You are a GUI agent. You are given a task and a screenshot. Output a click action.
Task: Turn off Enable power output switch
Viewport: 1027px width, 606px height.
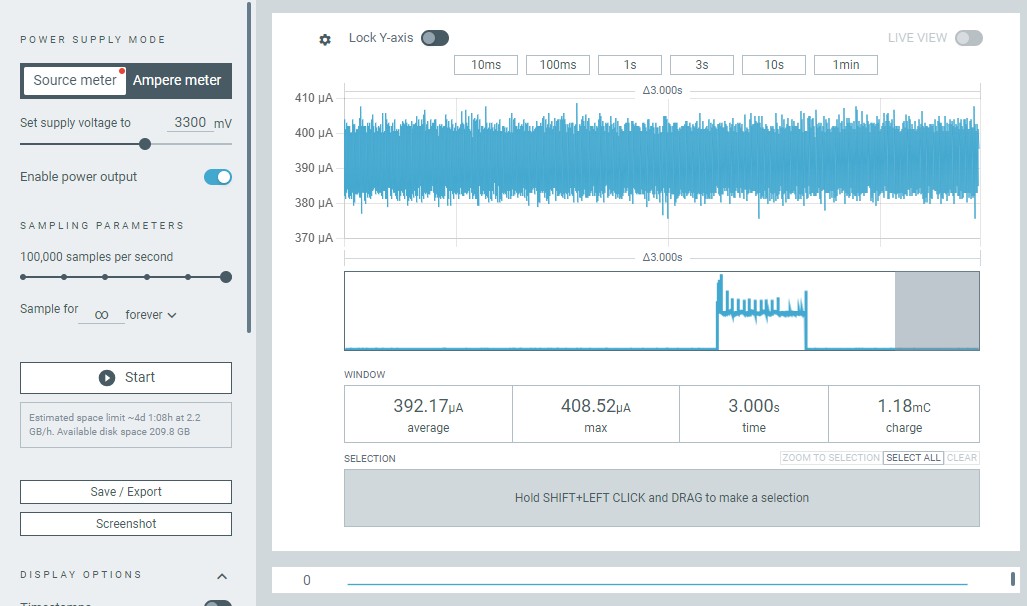click(x=217, y=177)
